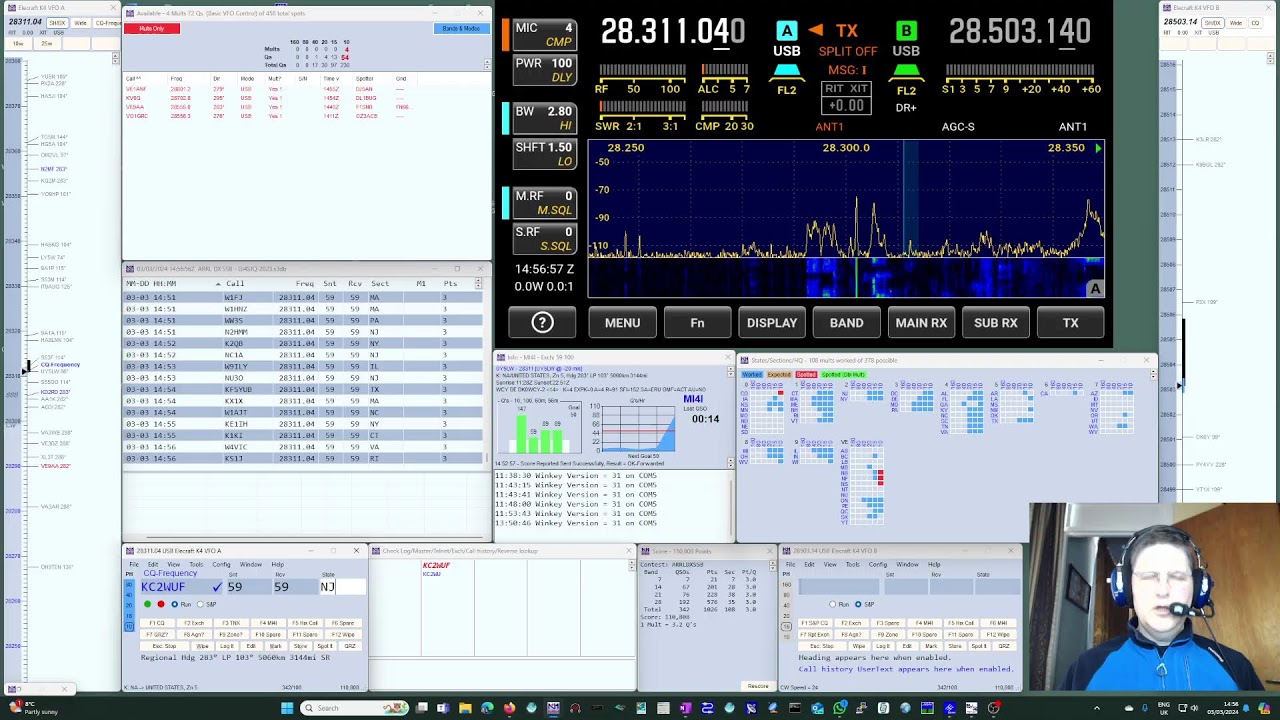Select the Run radio button in VFO A window

pos(174,604)
